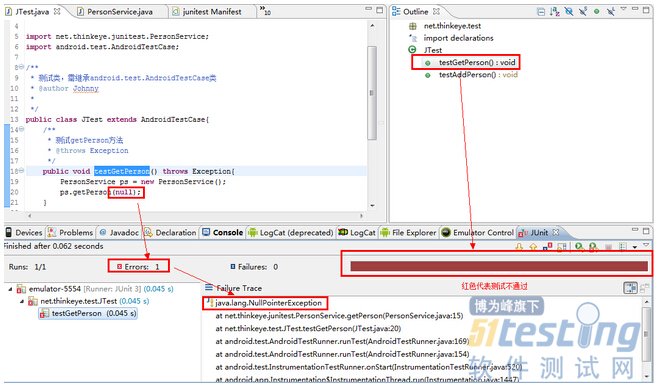The image size is (657, 386).
Task: Close the Outline view
Action: click(436, 12)
